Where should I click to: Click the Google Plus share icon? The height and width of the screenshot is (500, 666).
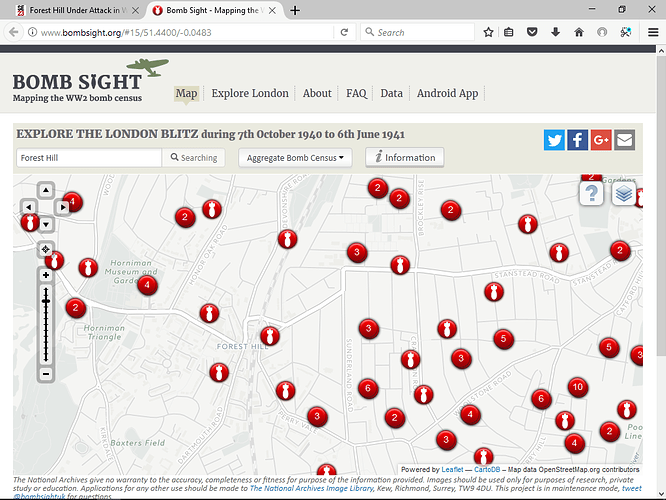[x=601, y=140]
